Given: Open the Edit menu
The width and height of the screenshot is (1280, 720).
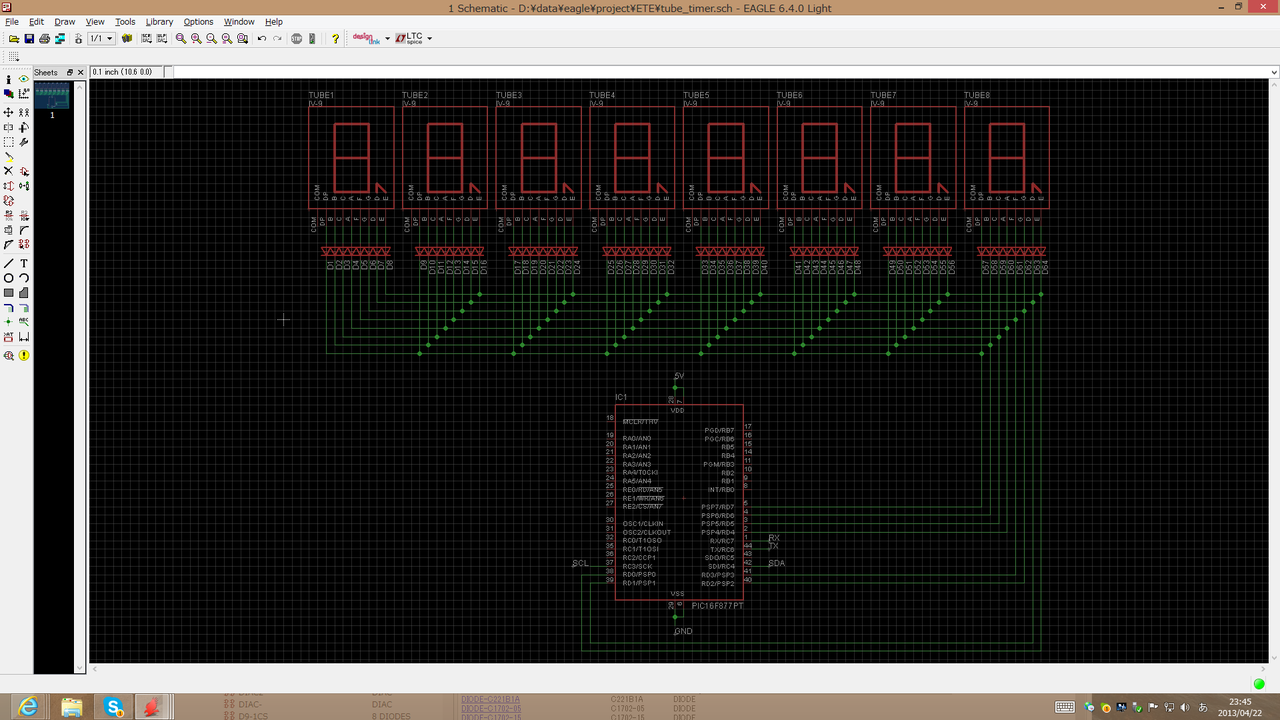Looking at the screenshot, I should 36,21.
